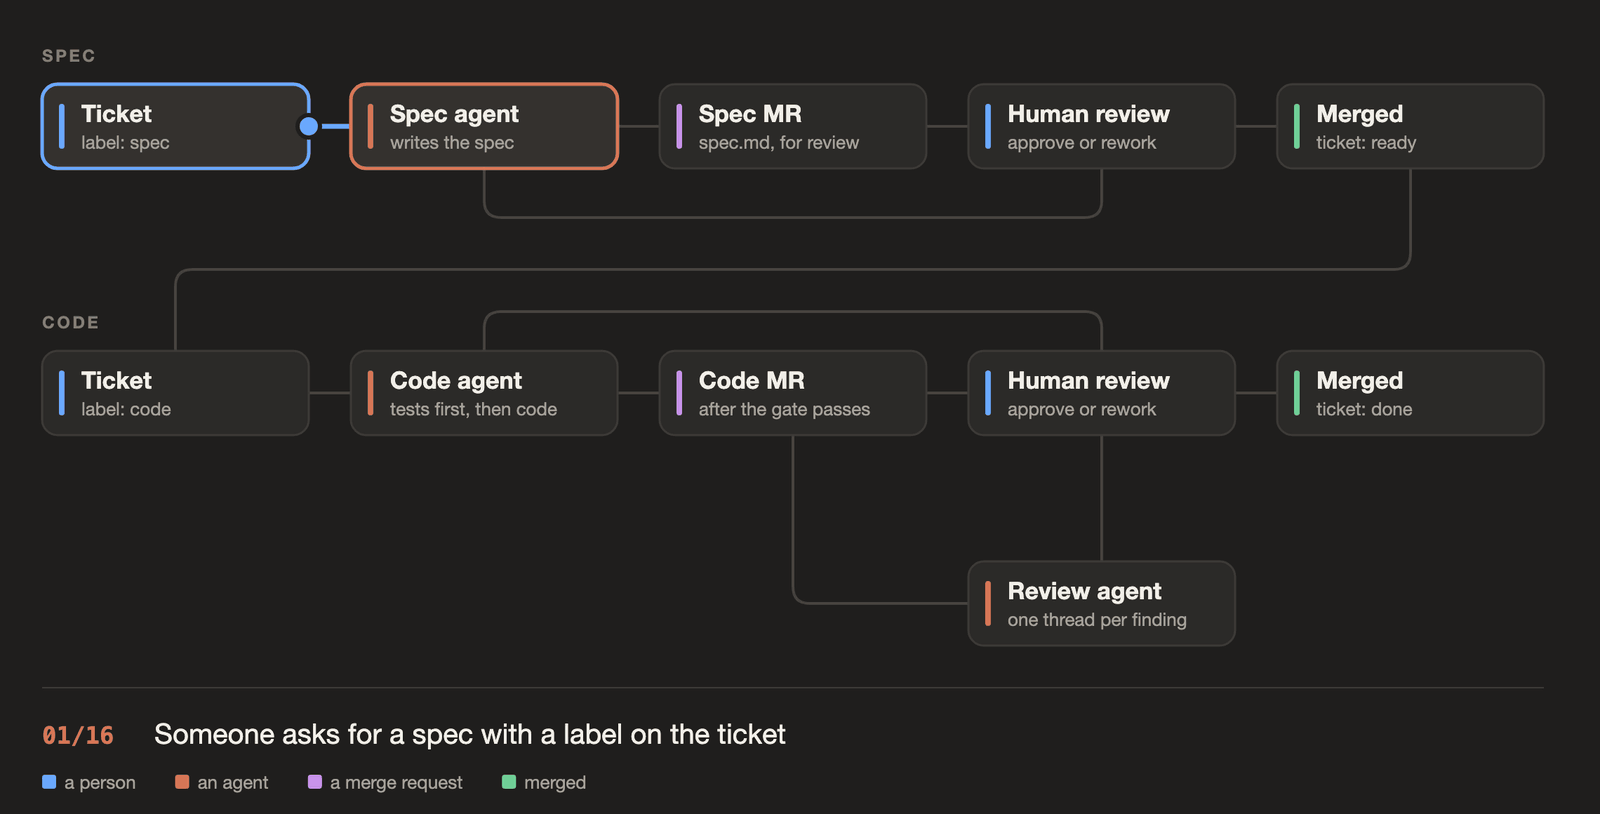1600x814 pixels.
Task: Click the 'merged' legend label text
Action: click(555, 783)
